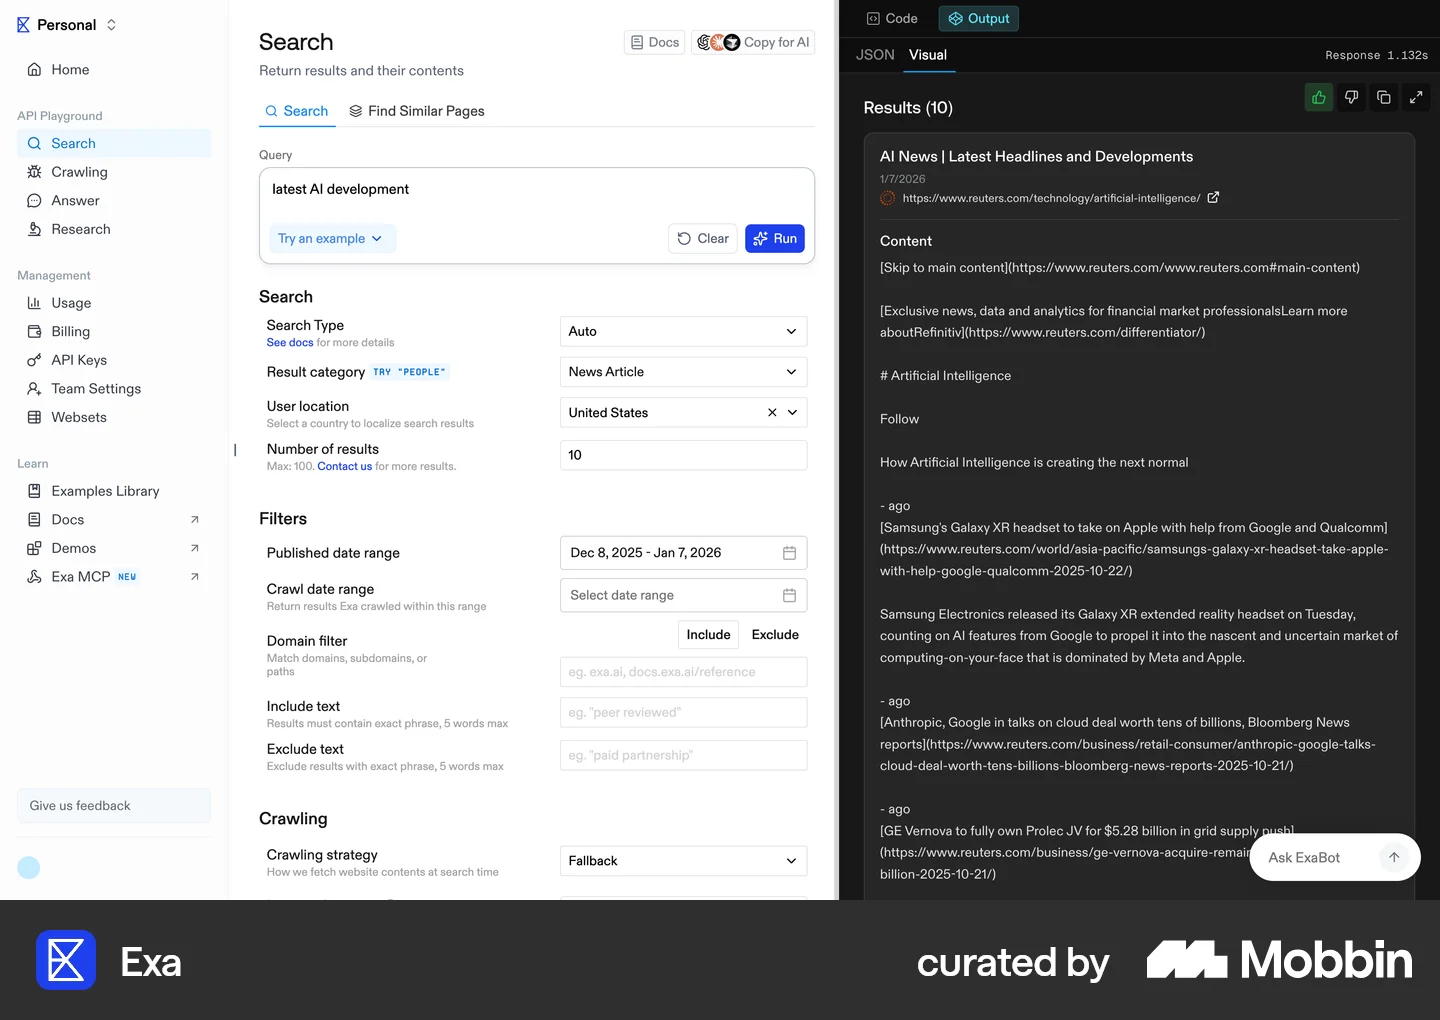Clear the United States location selection
This screenshot has height=1020, width=1440.
click(772, 412)
